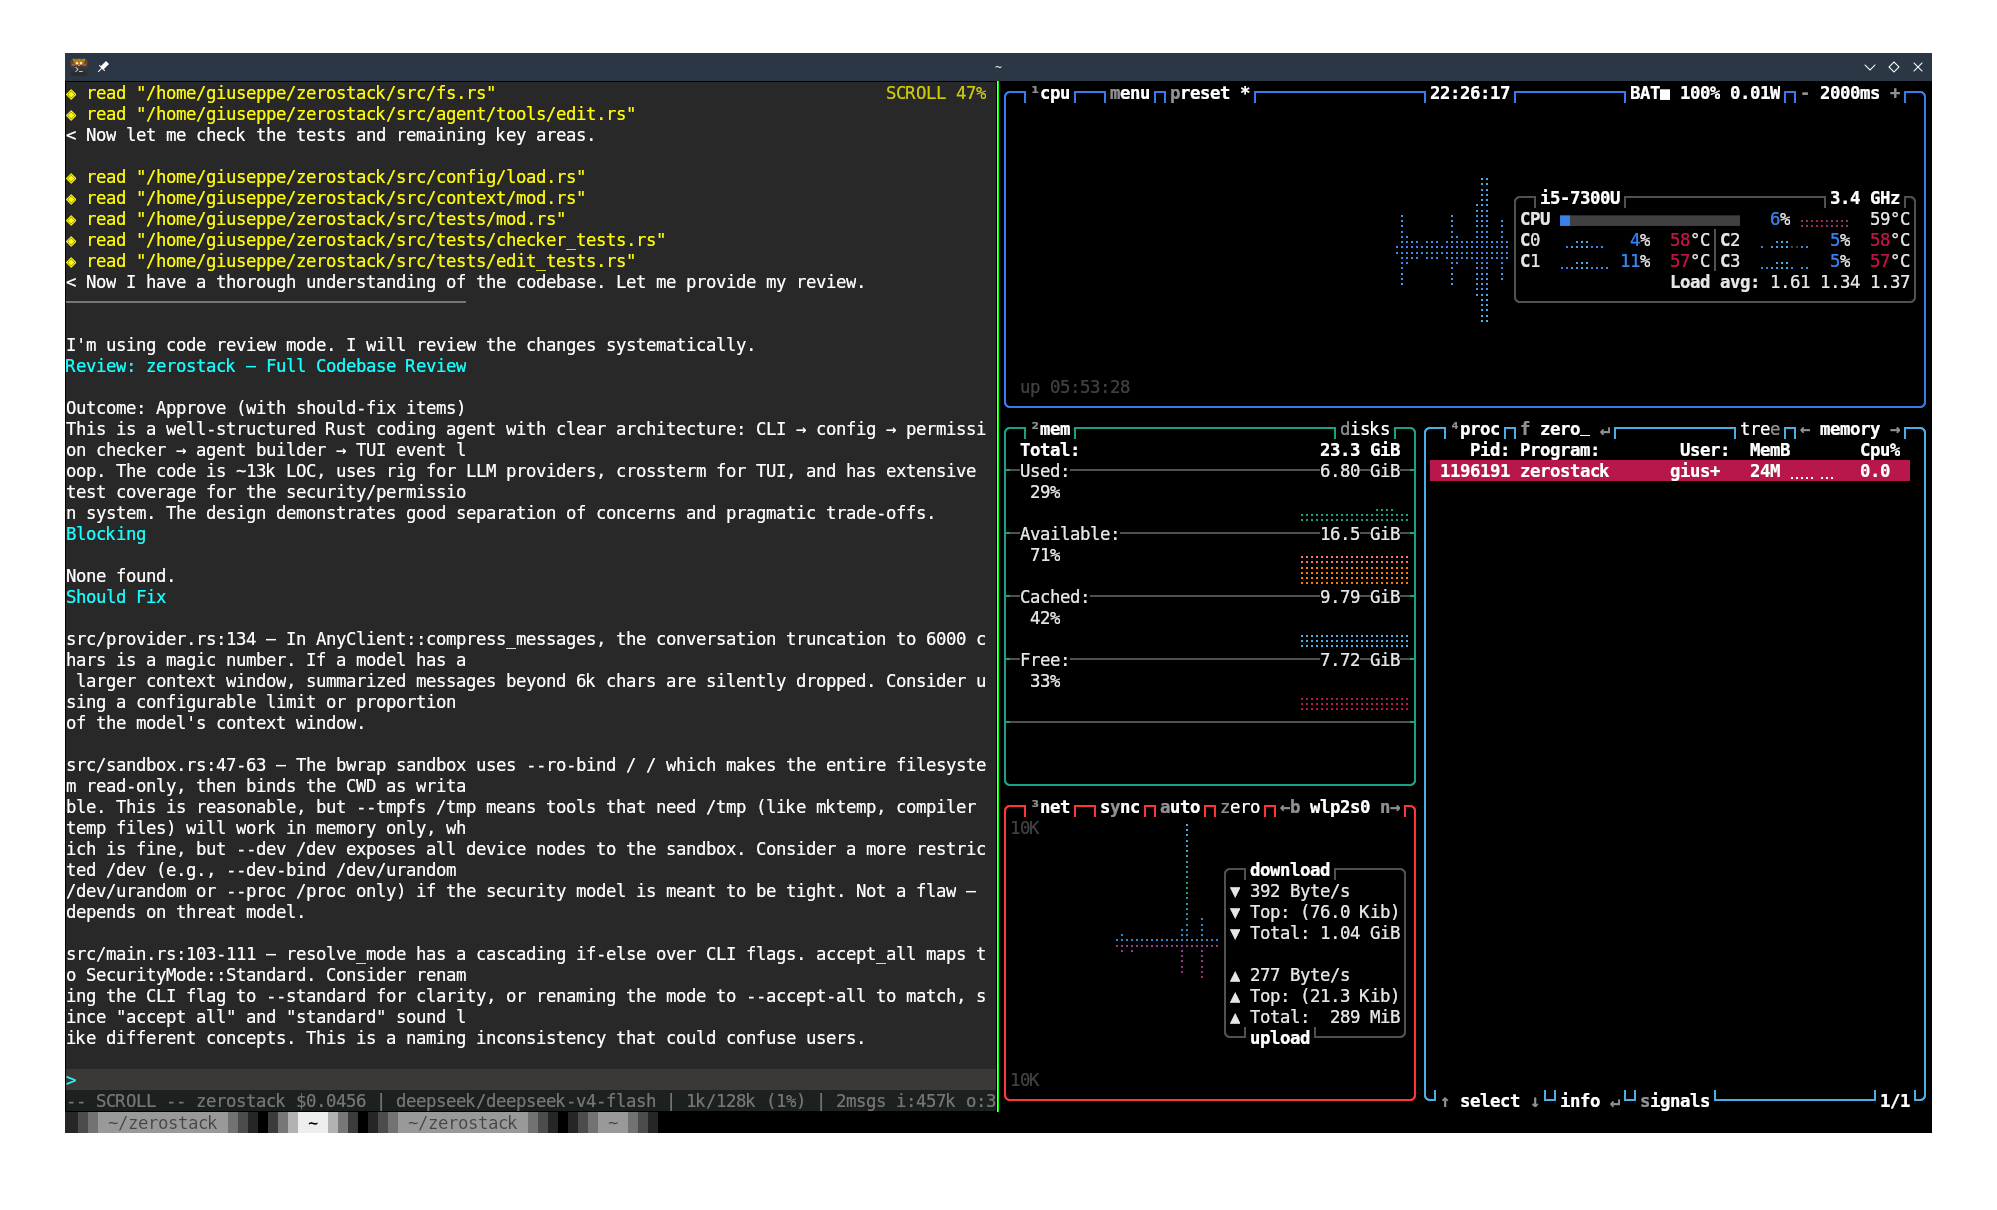Click the deepseek/deepseek-v4-flash model in status bar
This screenshot has width=1997, height=1210.
click(x=526, y=1101)
